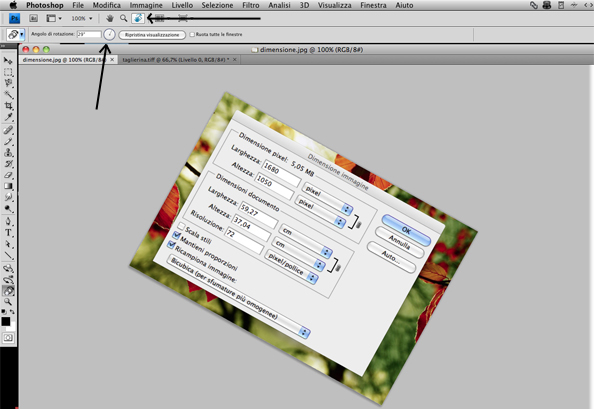Open pixel unit dropdown beside Larghezza 1680
594x409 pixels.
tap(328, 198)
